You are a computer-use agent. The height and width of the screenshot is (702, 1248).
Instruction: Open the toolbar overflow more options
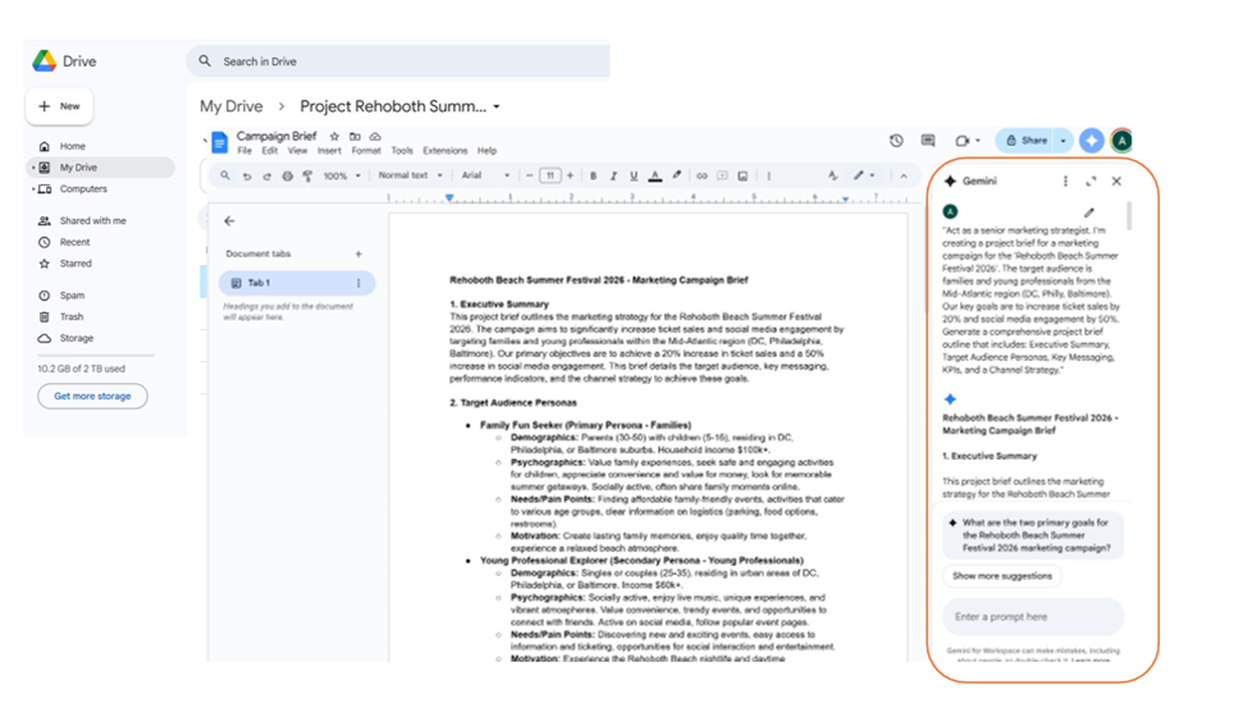tap(769, 176)
